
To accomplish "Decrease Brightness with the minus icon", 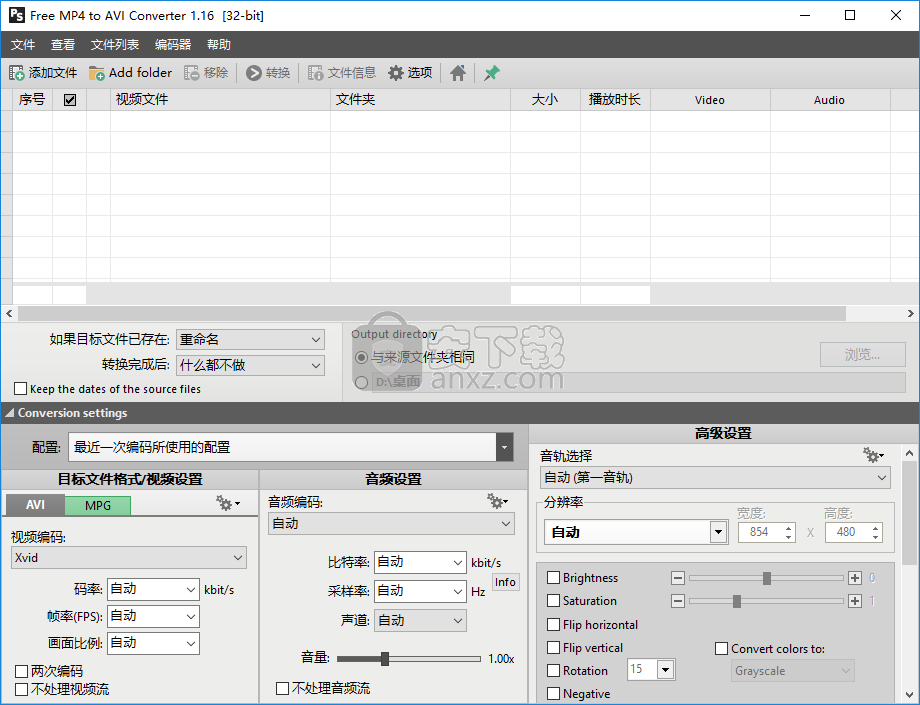I will [678, 578].
